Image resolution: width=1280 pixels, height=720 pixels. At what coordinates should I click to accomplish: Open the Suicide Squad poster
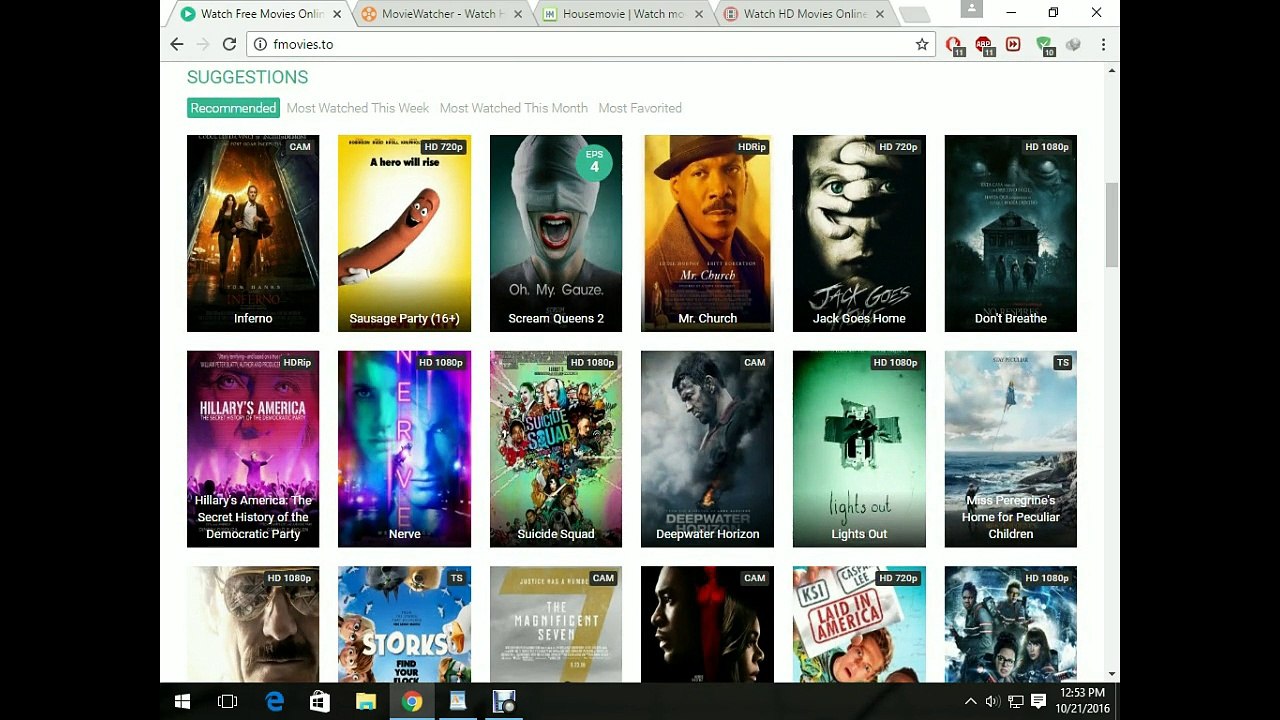point(556,449)
